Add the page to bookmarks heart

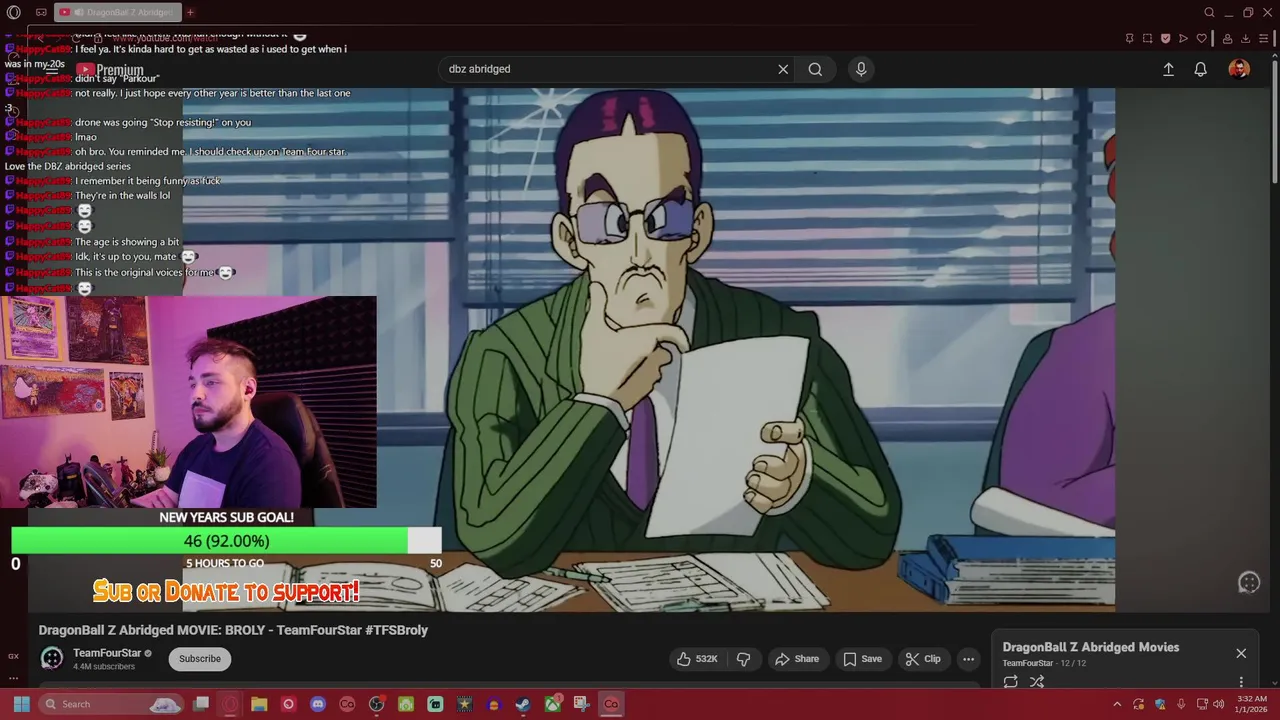tap(1201, 38)
